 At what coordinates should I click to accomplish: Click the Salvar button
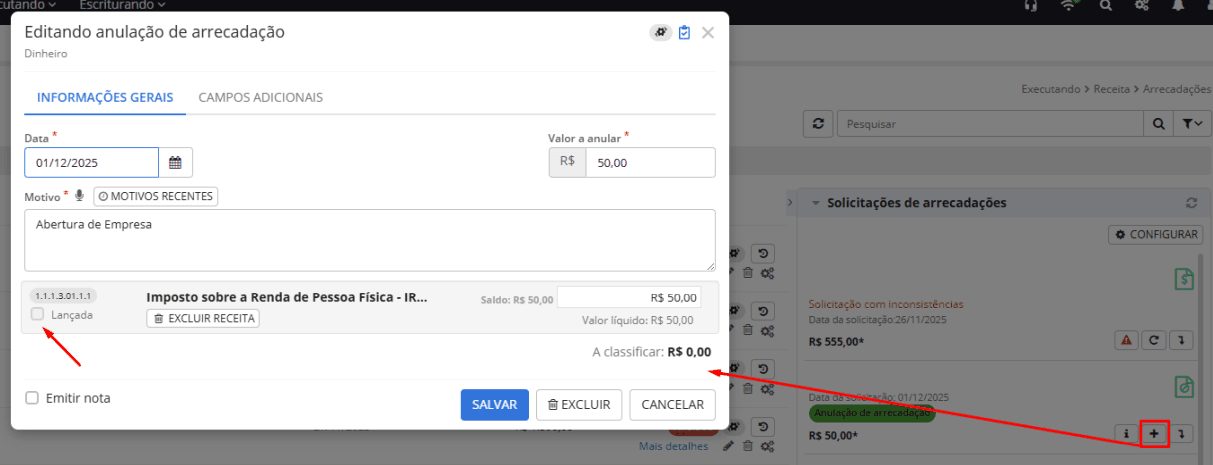pyautogui.click(x=494, y=405)
